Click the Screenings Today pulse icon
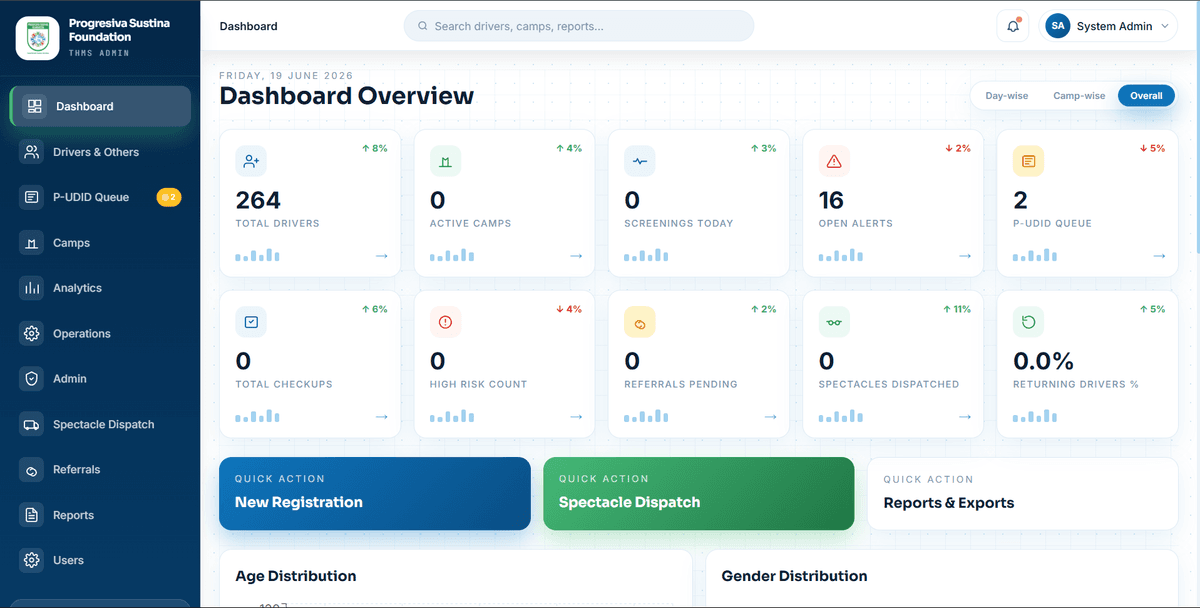The width and height of the screenshot is (1200, 608). (639, 161)
